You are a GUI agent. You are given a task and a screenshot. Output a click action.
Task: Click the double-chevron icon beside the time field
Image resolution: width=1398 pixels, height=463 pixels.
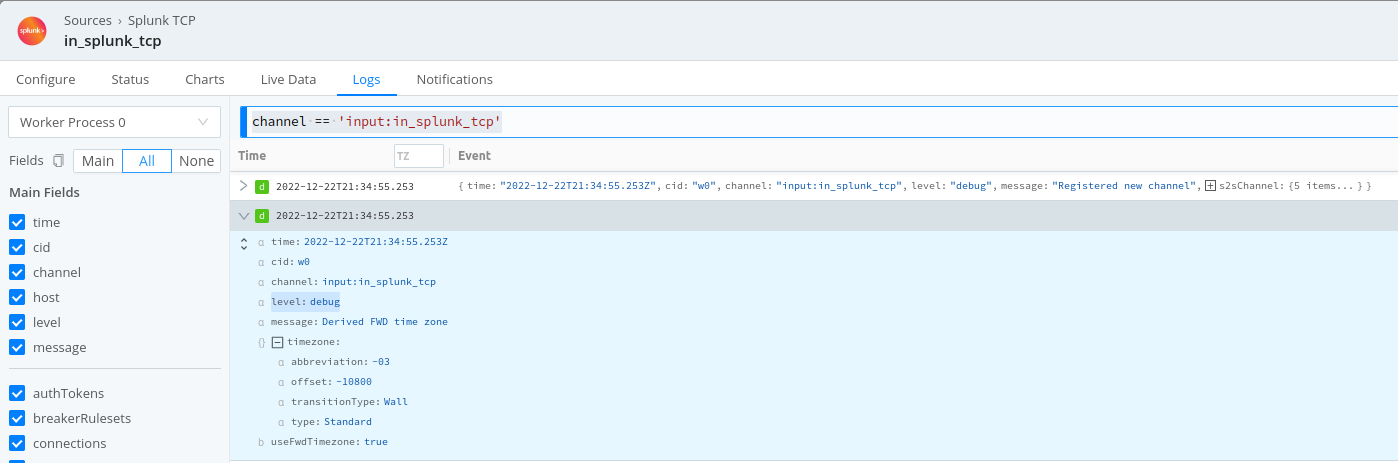[244, 244]
